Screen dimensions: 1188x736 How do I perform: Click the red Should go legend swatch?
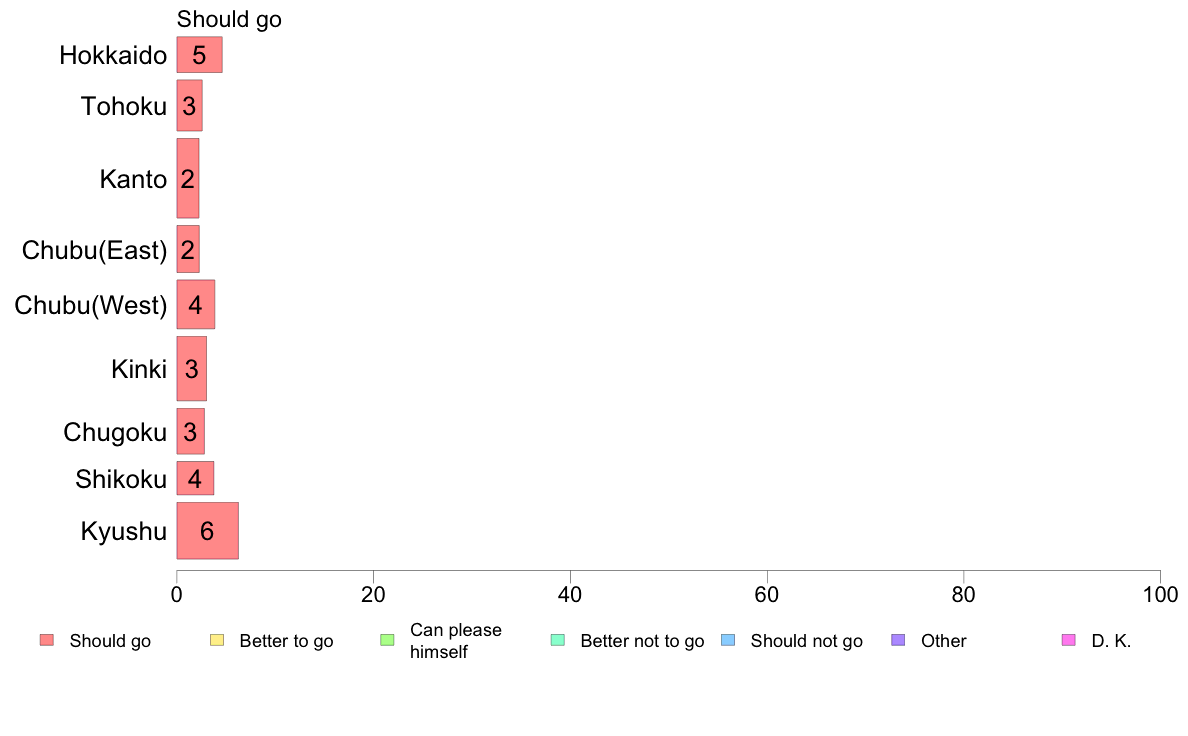(x=47, y=640)
